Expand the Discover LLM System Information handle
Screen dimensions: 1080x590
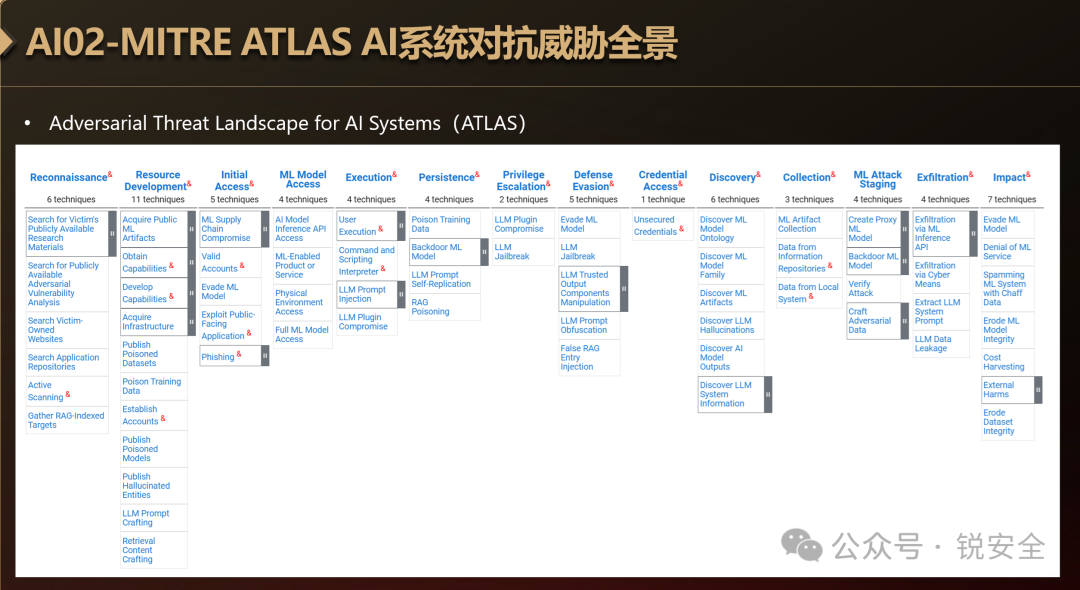(768, 394)
